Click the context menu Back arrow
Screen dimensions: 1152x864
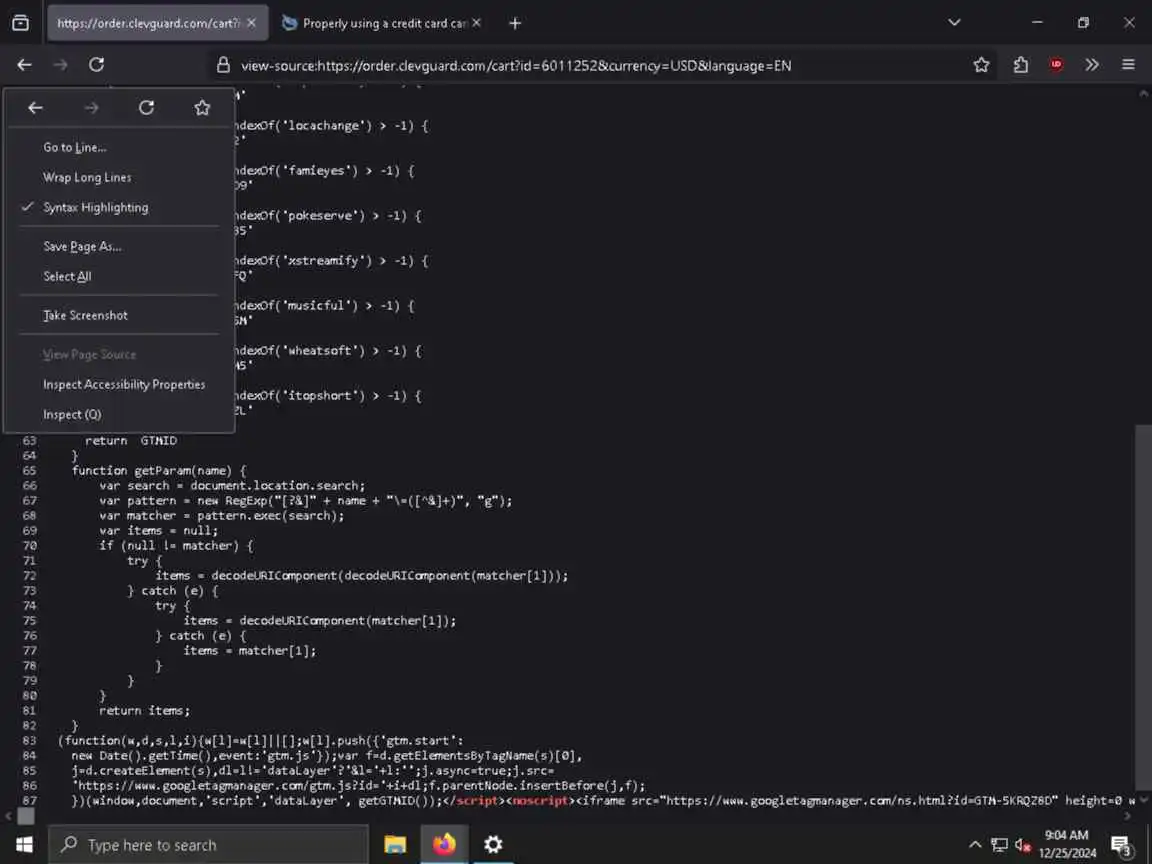[x=35, y=108]
